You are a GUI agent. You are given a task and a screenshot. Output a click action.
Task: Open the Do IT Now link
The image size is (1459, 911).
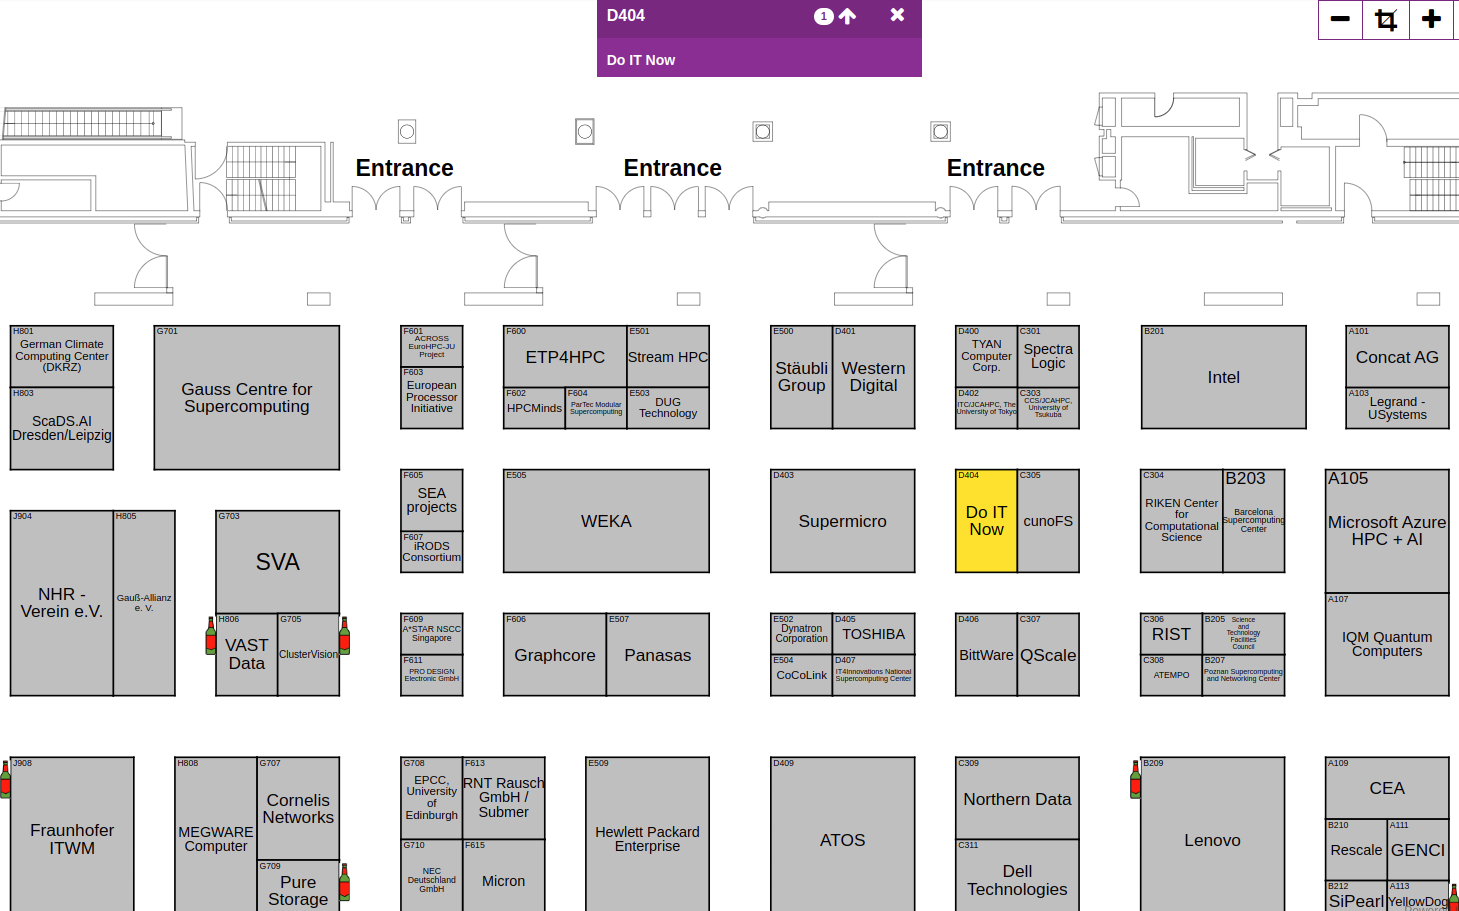pos(641,60)
